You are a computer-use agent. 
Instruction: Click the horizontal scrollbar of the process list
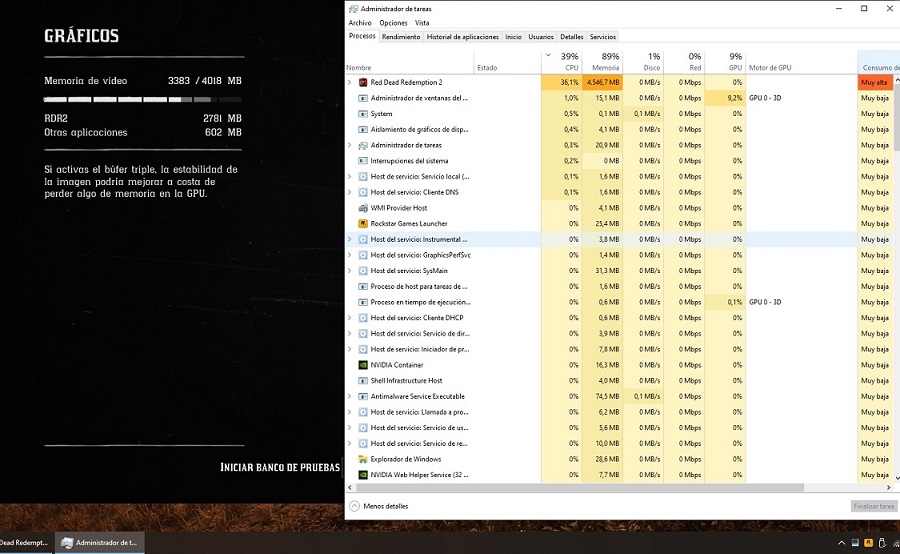[x=600, y=487]
